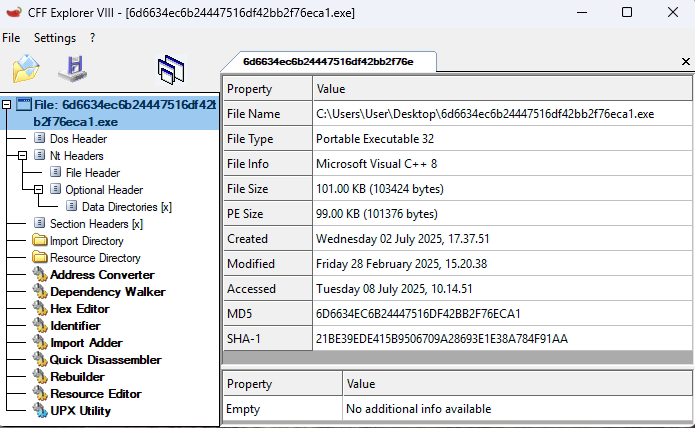695x428 pixels.
Task: Click the Hex Editor tool icon
Action: tap(40, 308)
